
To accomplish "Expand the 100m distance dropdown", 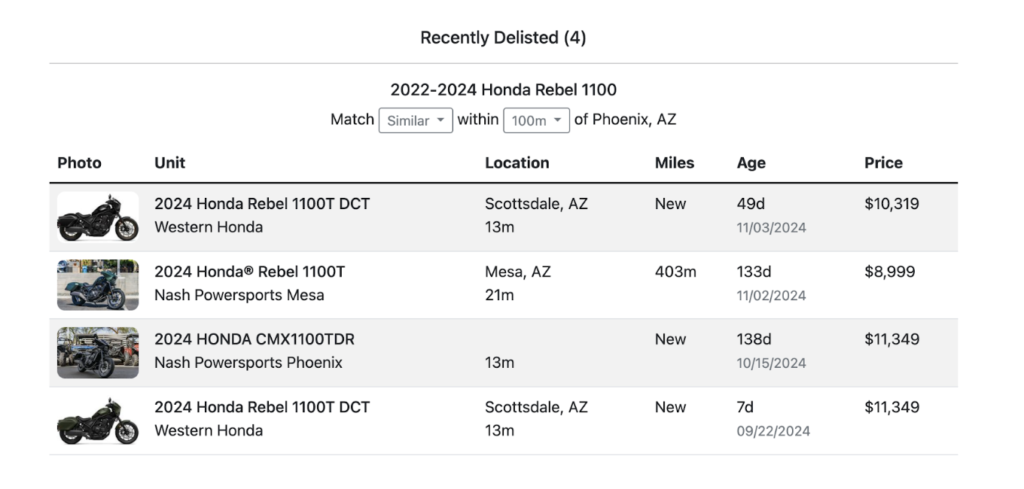I will click(536, 121).
